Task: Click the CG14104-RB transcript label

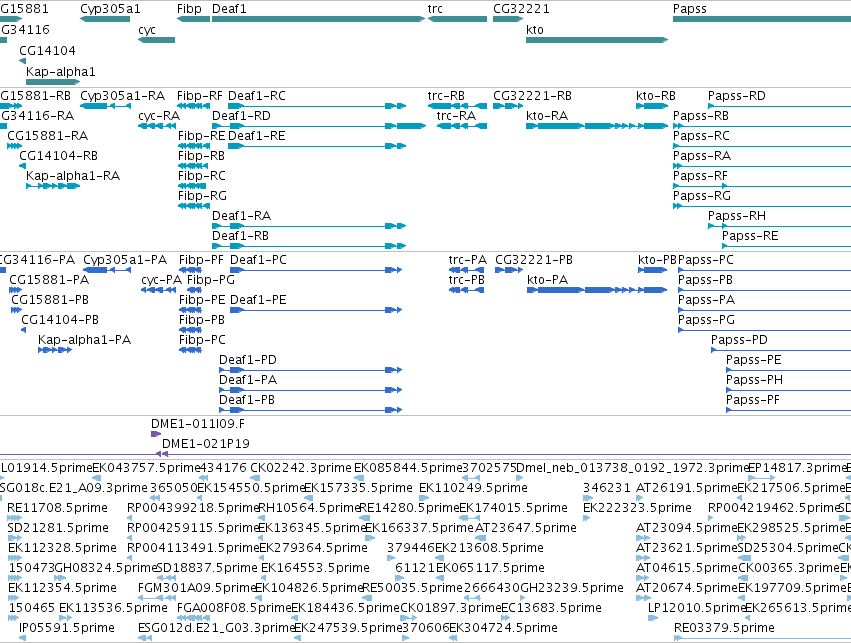Action: click(58, 156)
